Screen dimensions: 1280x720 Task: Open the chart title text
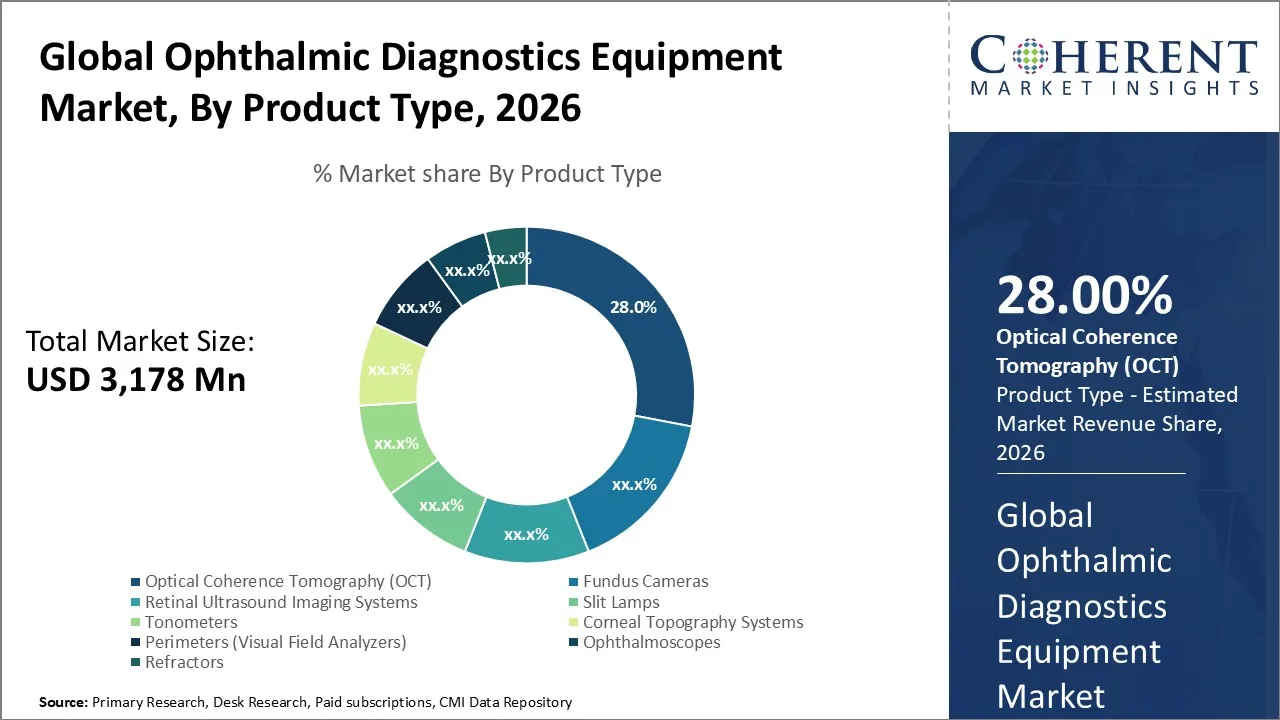(410, 80)
